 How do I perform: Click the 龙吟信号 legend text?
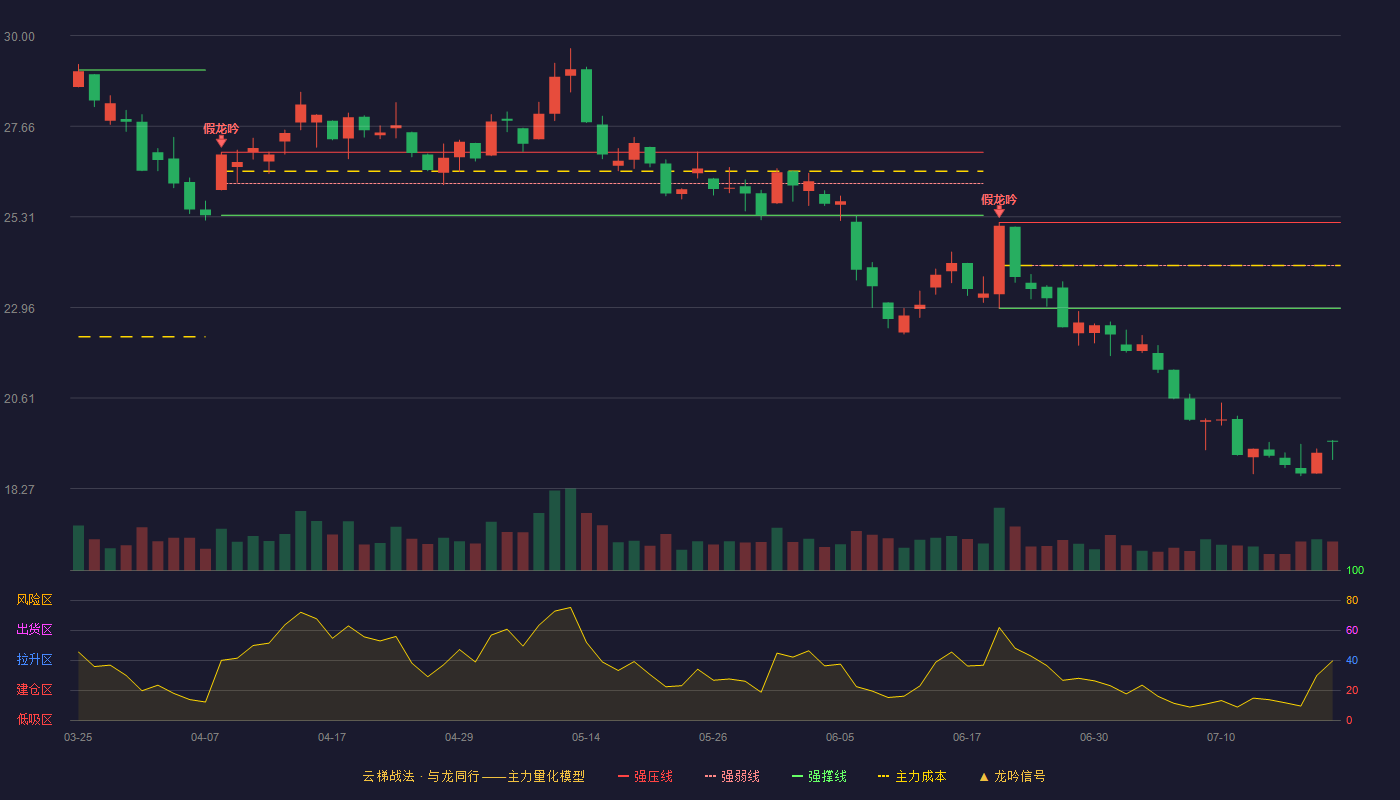(x=1020, y=776)
